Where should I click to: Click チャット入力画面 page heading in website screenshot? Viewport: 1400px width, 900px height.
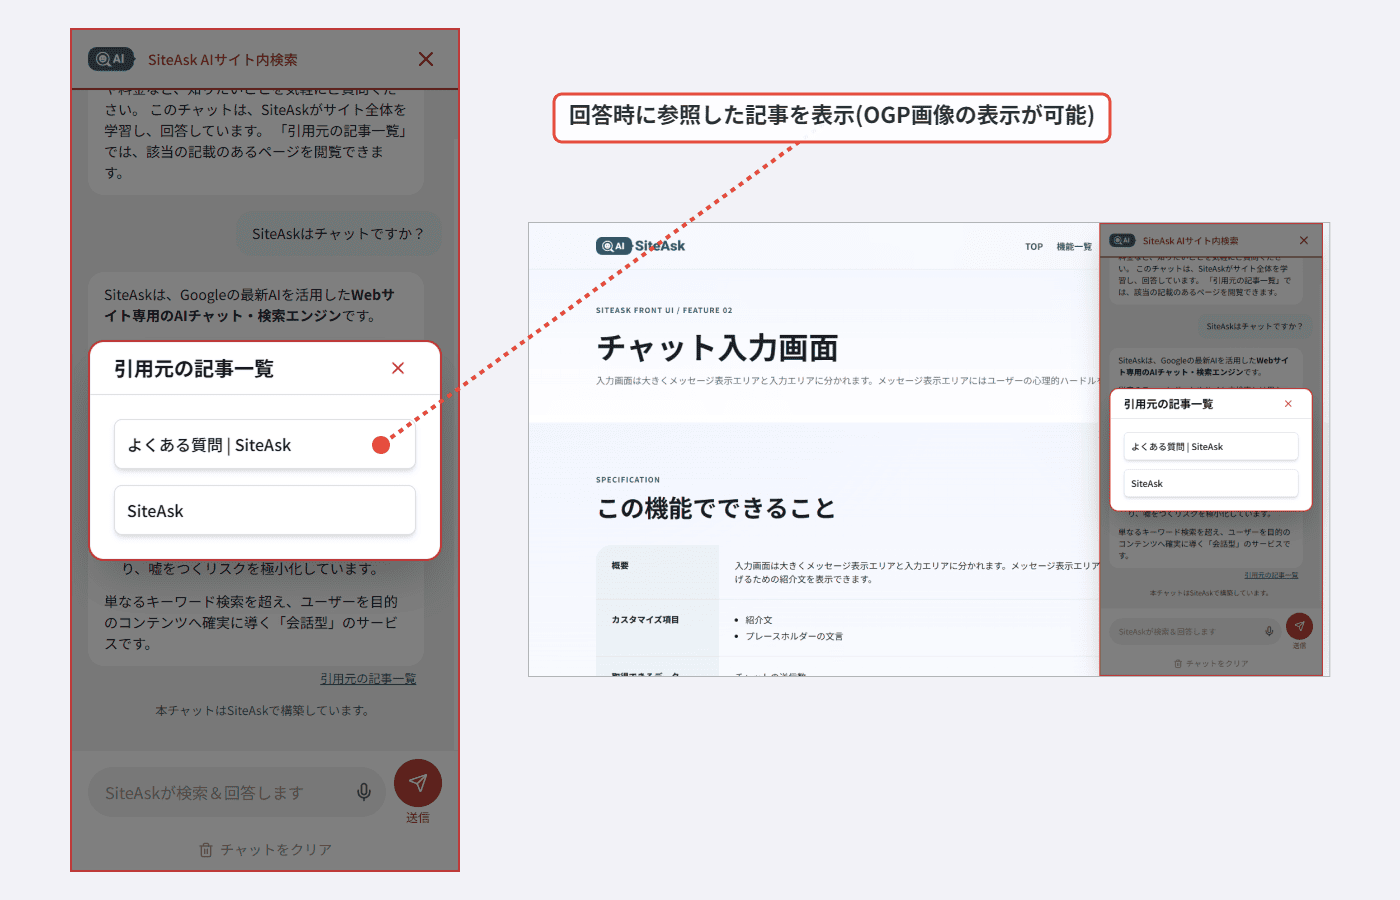pos(718,348)
